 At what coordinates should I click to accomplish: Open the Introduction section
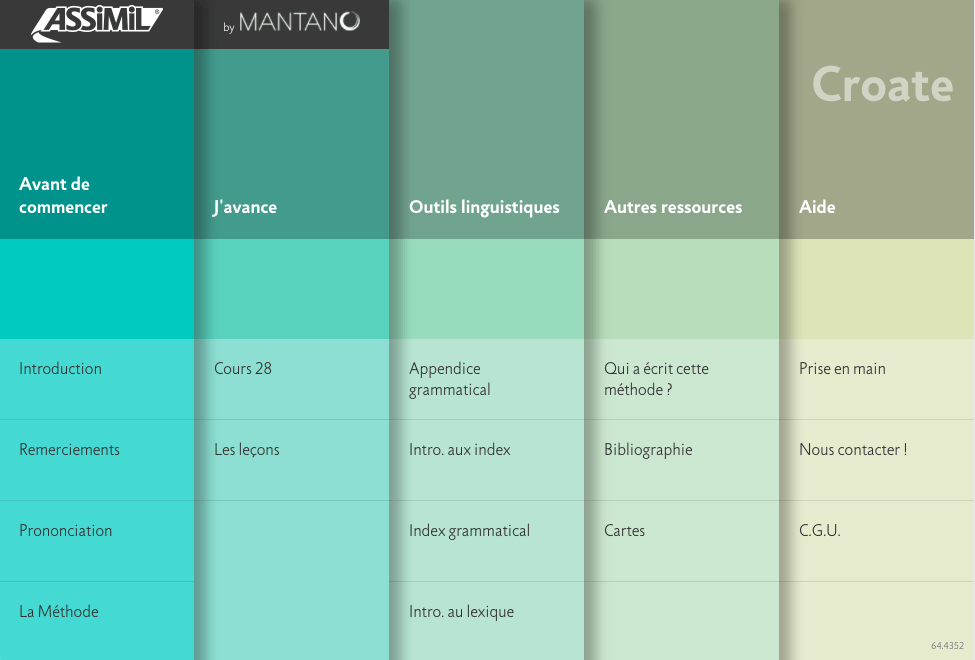click(61, 369)
